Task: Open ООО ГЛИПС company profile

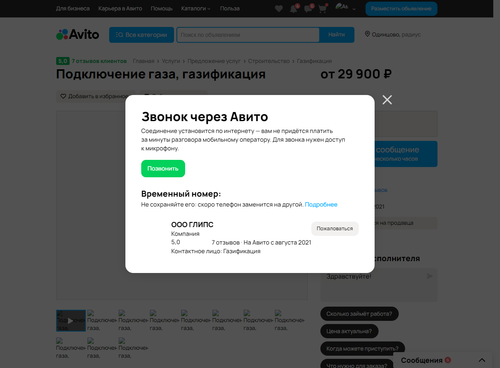Action: click(x=192, y=225)
